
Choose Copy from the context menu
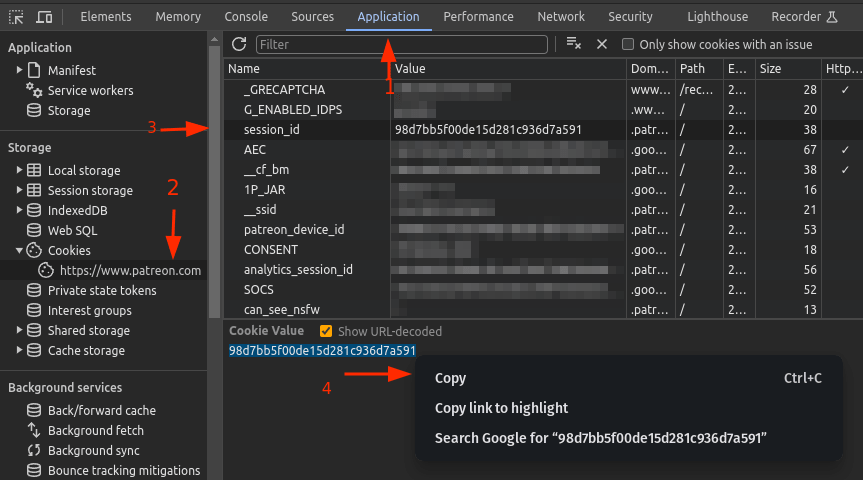coord(451,379)
